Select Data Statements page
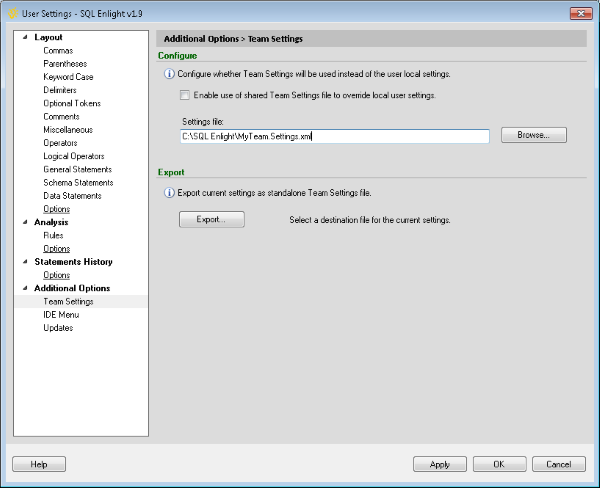Screen dimensions: 600x488 point(72,196)
